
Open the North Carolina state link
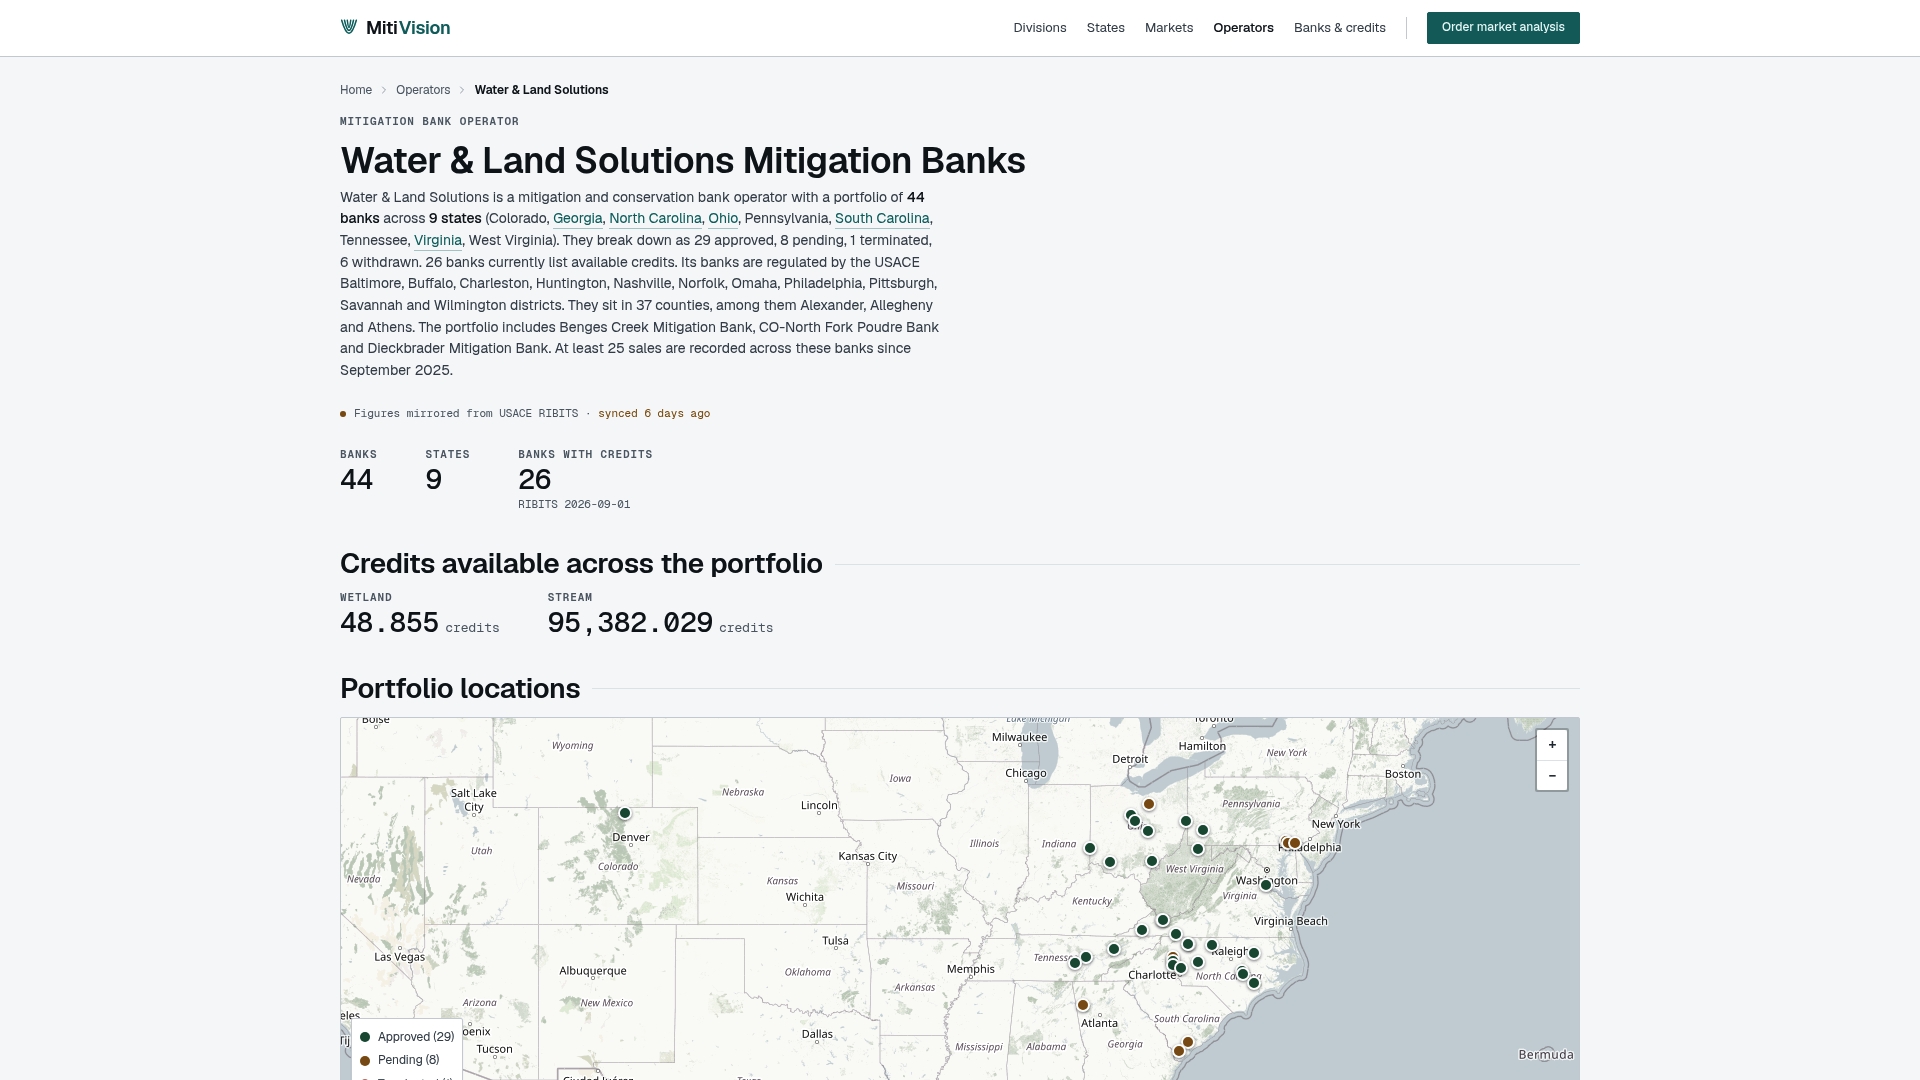point(655,219)
